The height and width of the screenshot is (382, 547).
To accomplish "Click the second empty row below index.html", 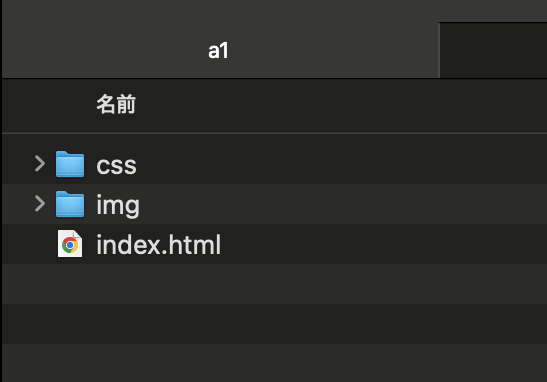I will (275, 323).
